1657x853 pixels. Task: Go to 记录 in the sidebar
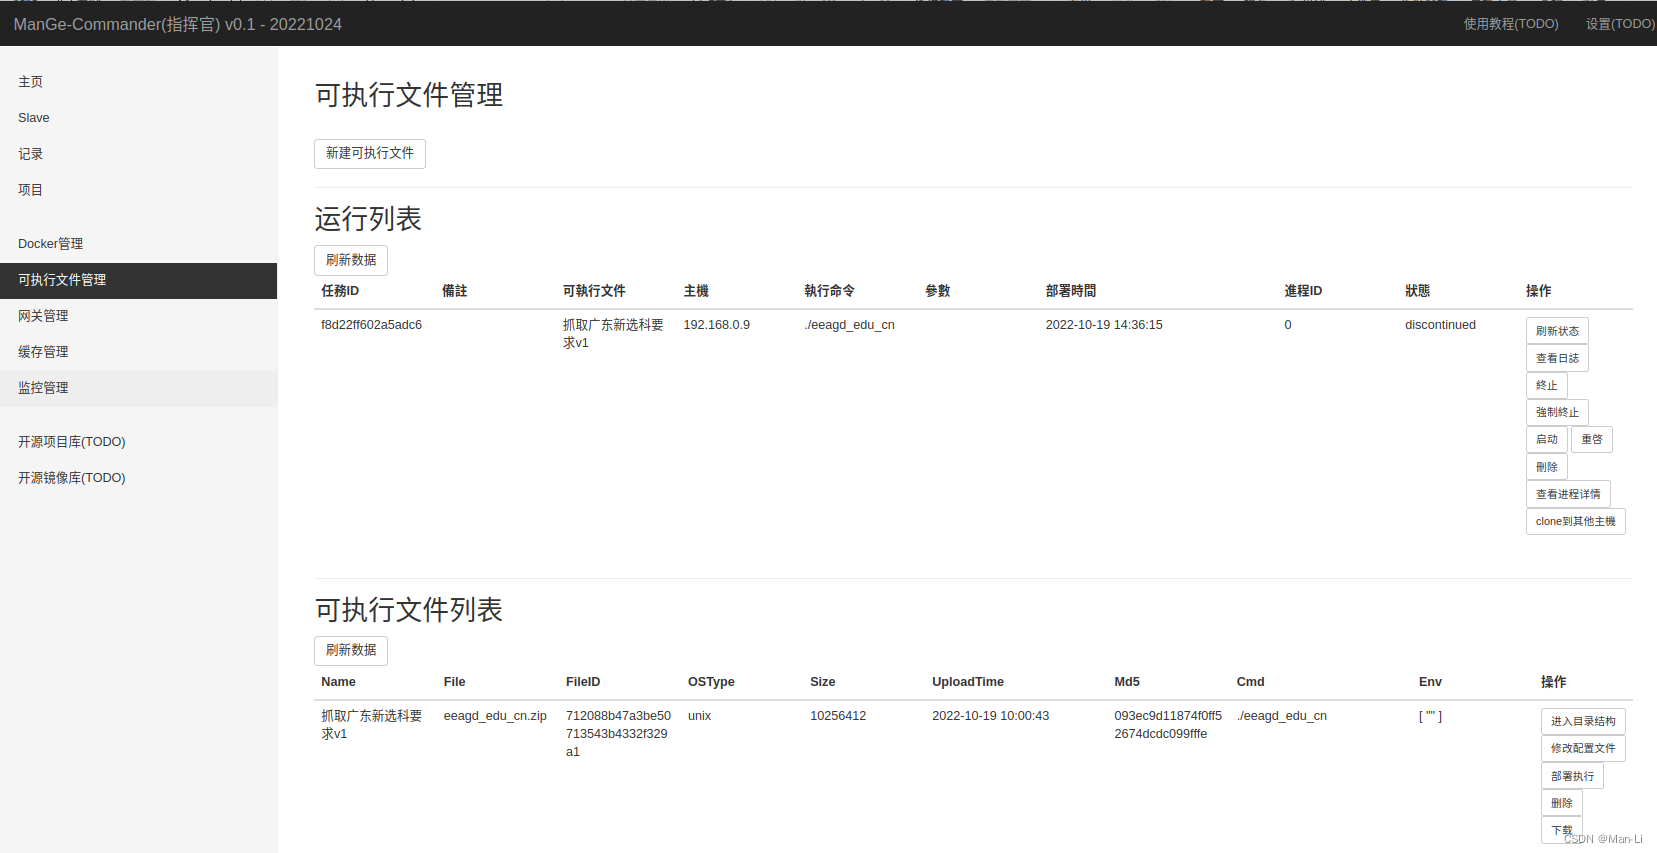pos(138,154)
